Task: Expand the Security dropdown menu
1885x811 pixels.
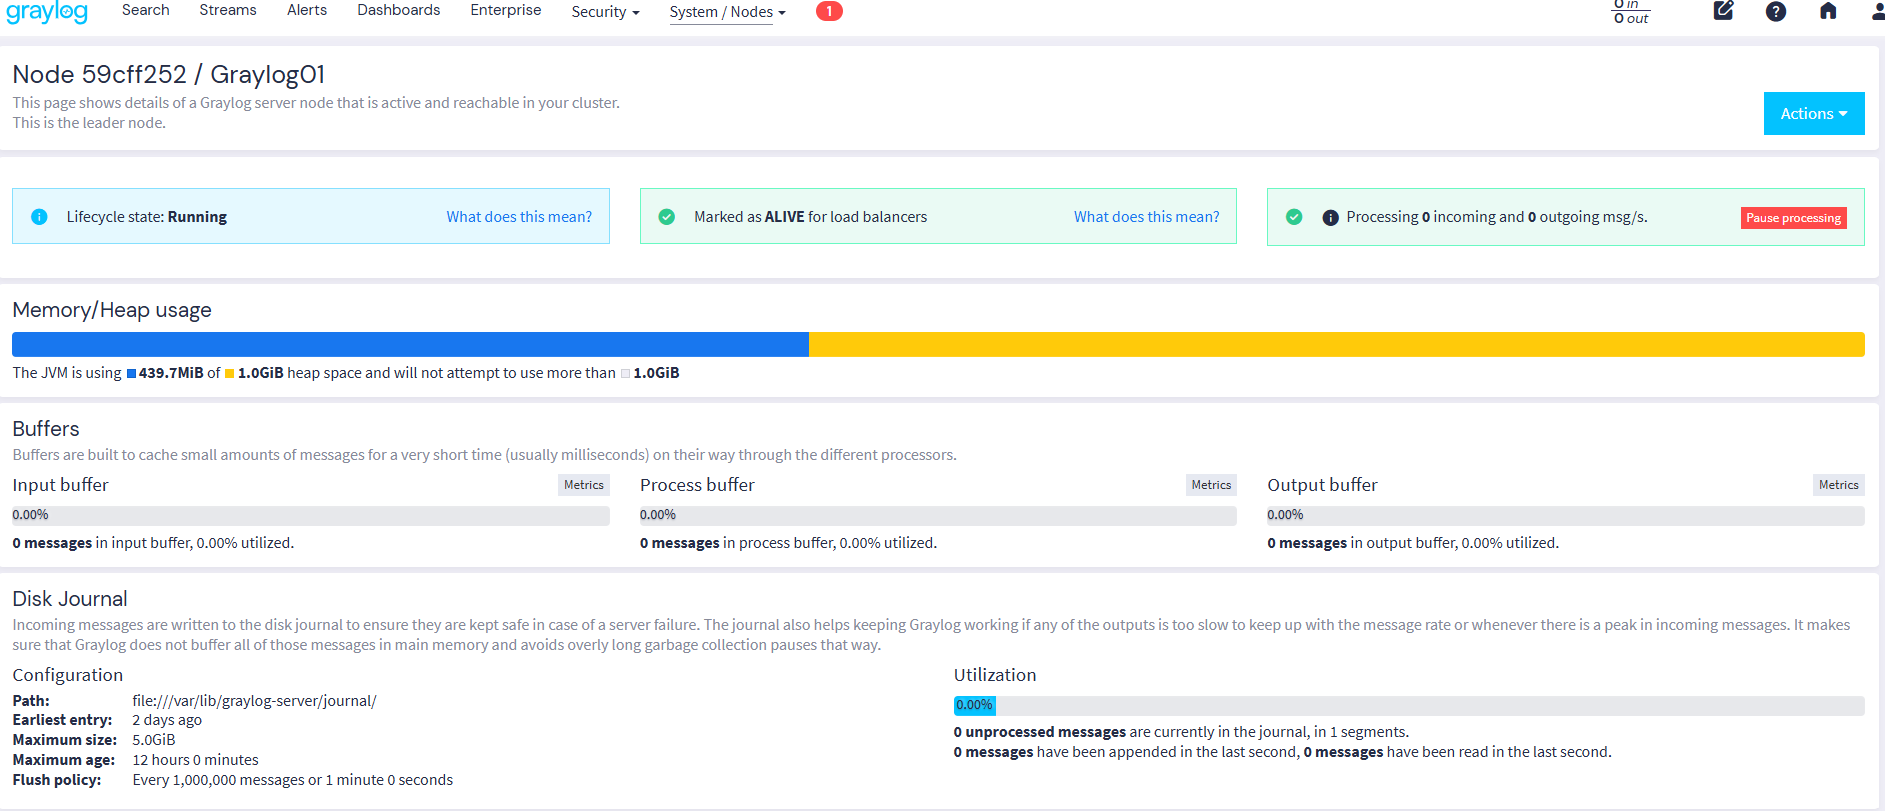Action: click(605, 12)
